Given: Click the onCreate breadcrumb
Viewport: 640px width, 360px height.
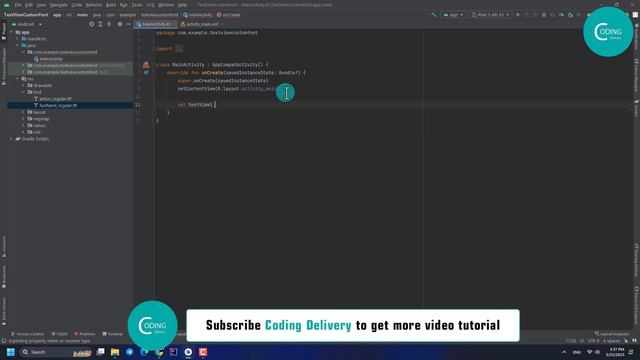Looking at the screenshot, I should 229,15.
